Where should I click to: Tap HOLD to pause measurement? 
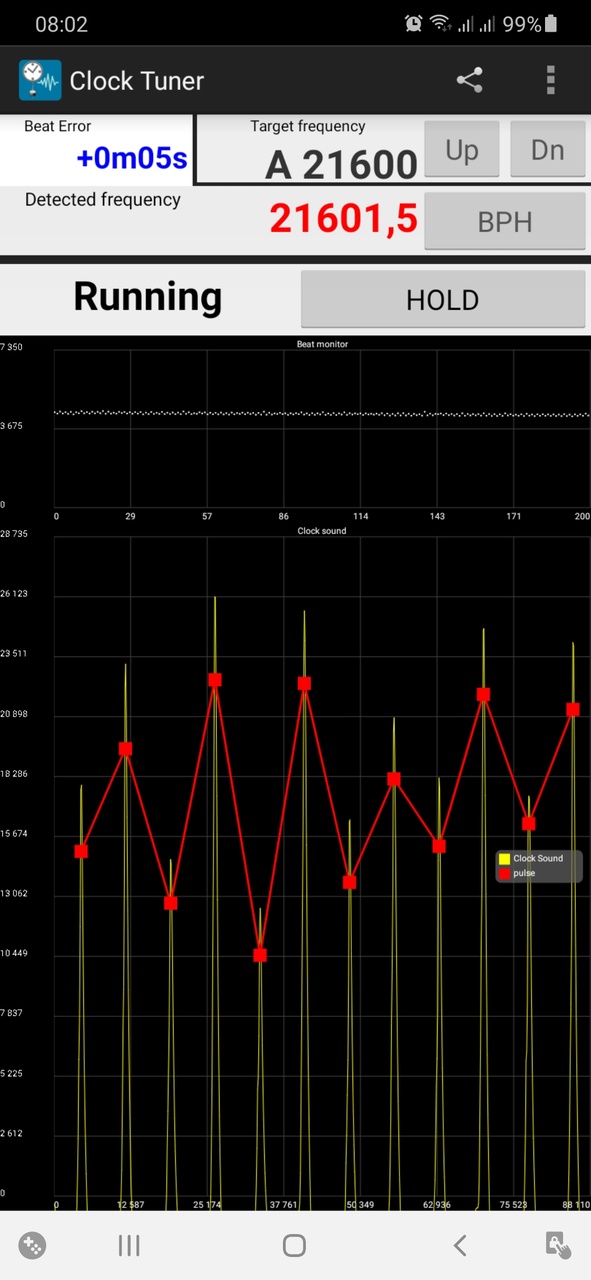443,299
